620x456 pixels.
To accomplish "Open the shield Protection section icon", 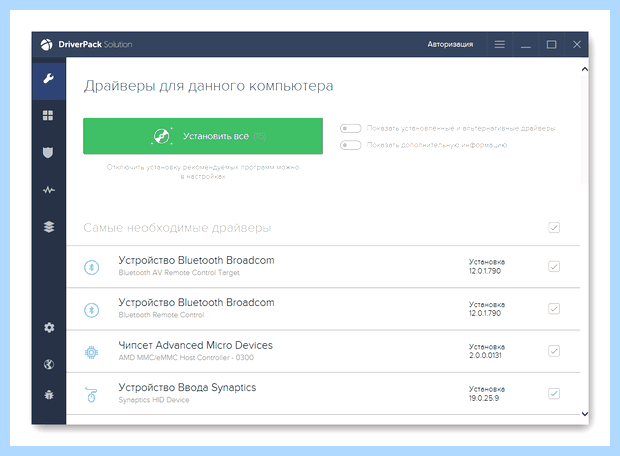I will click(x=48, y=152).
